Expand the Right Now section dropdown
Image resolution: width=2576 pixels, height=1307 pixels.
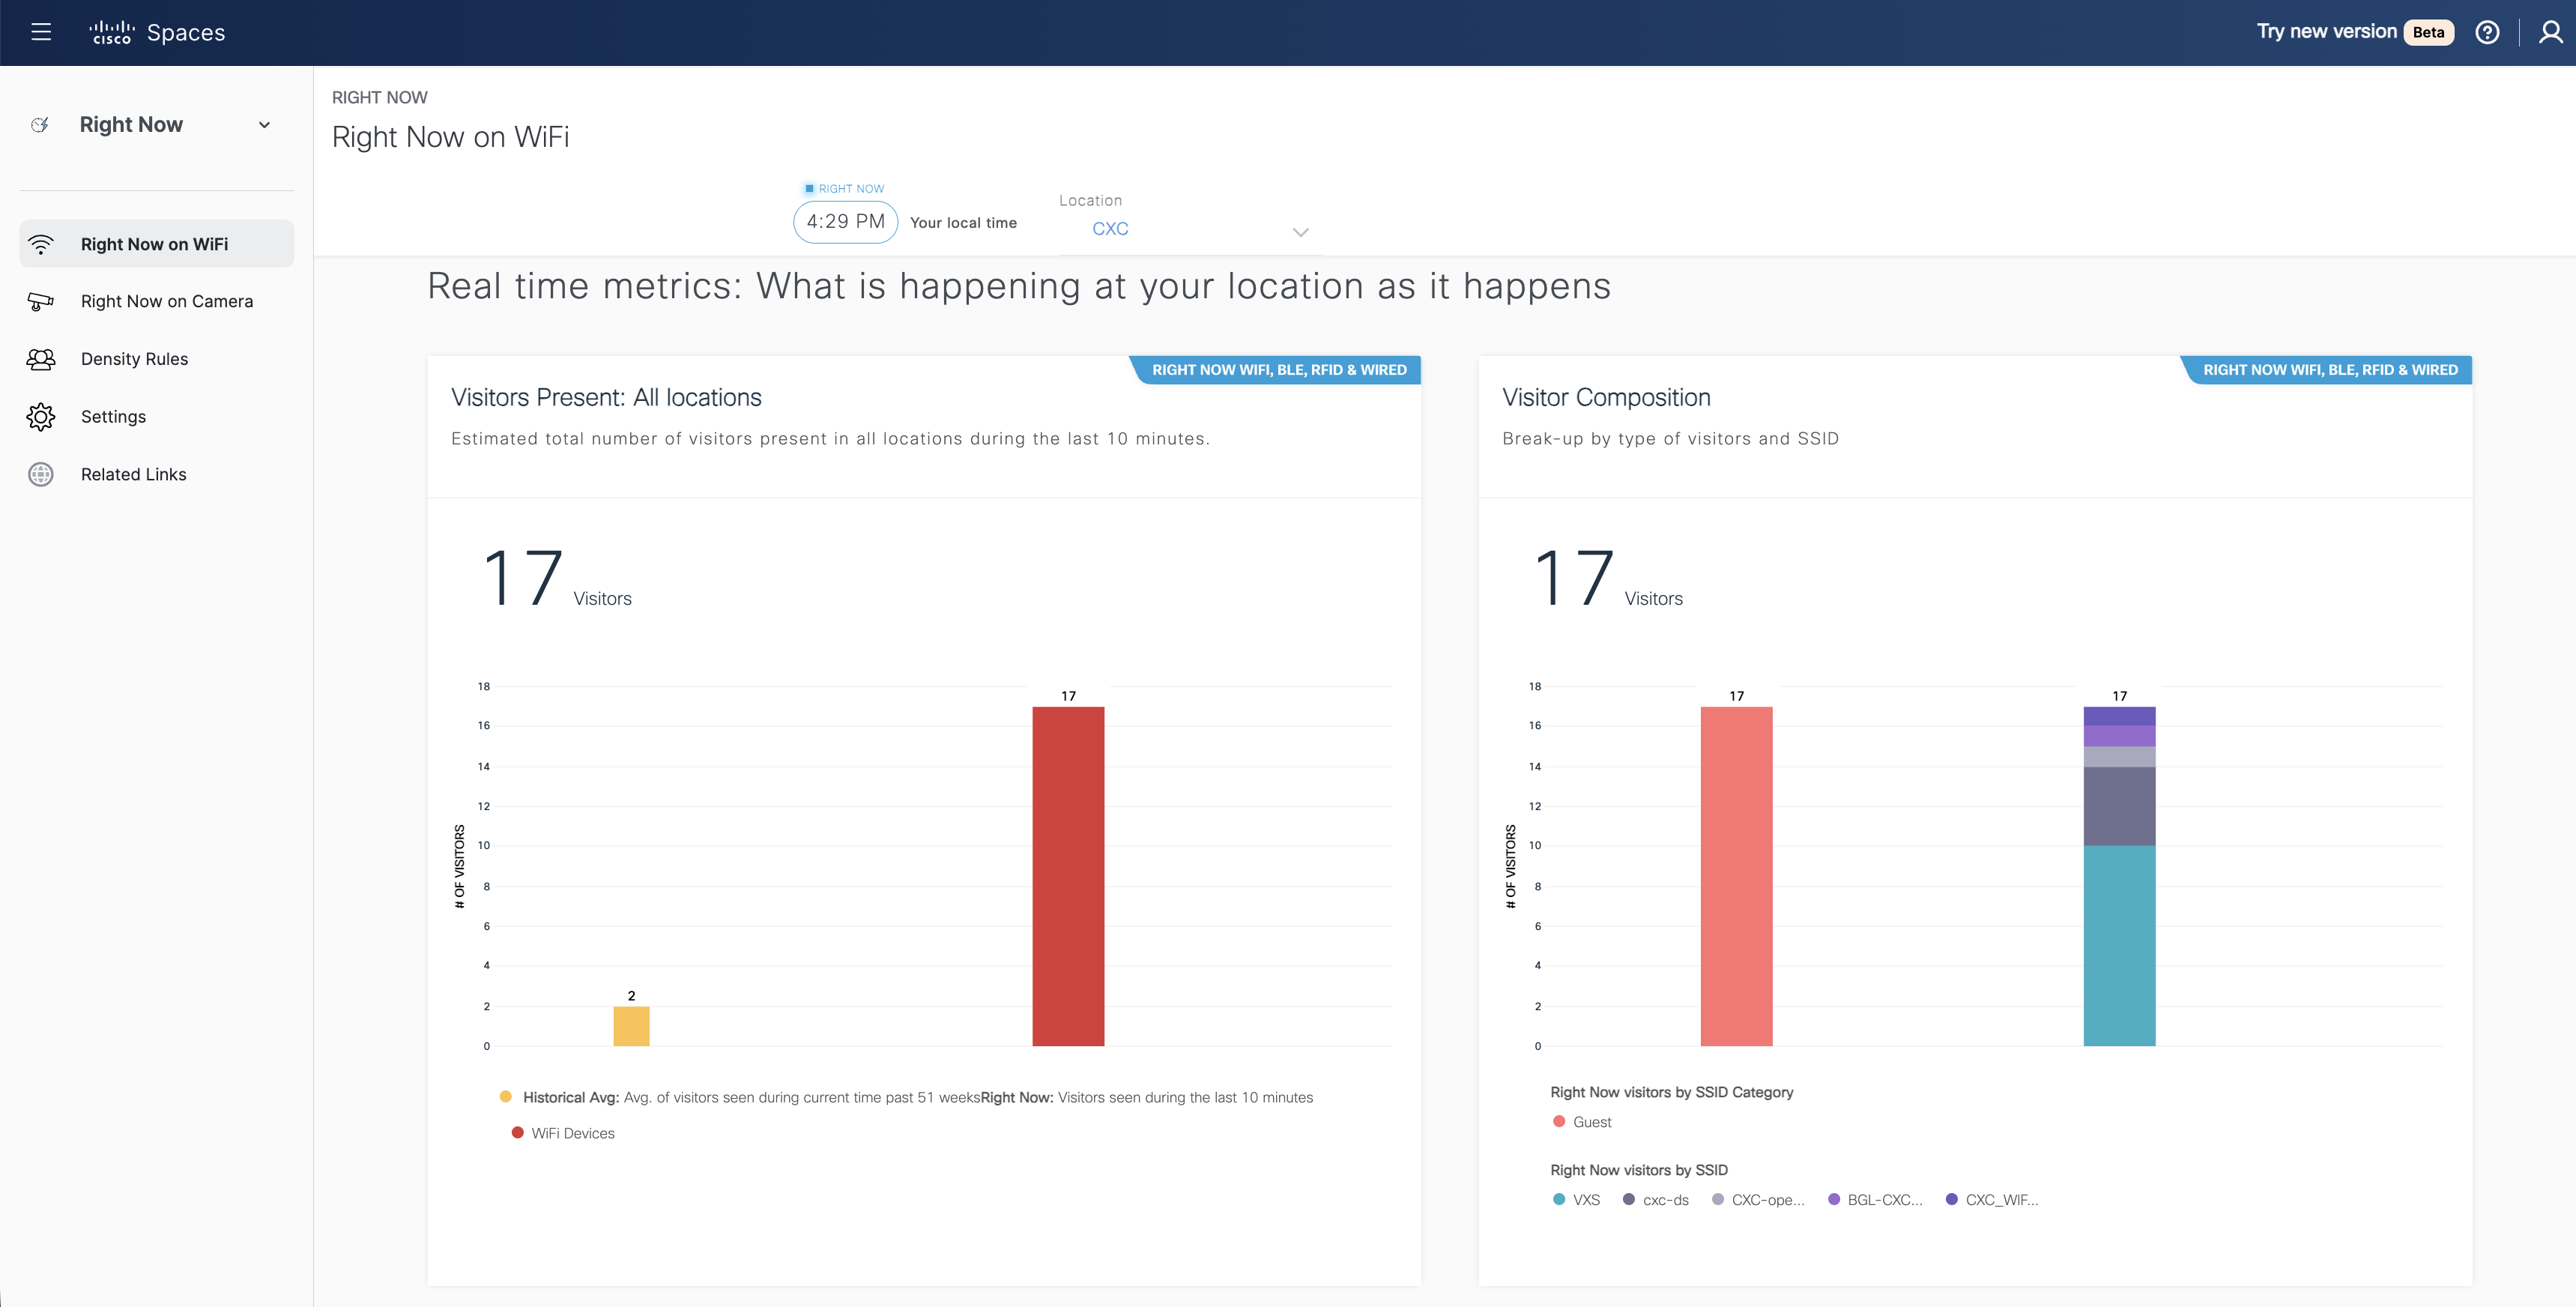[x=264, y=125]
